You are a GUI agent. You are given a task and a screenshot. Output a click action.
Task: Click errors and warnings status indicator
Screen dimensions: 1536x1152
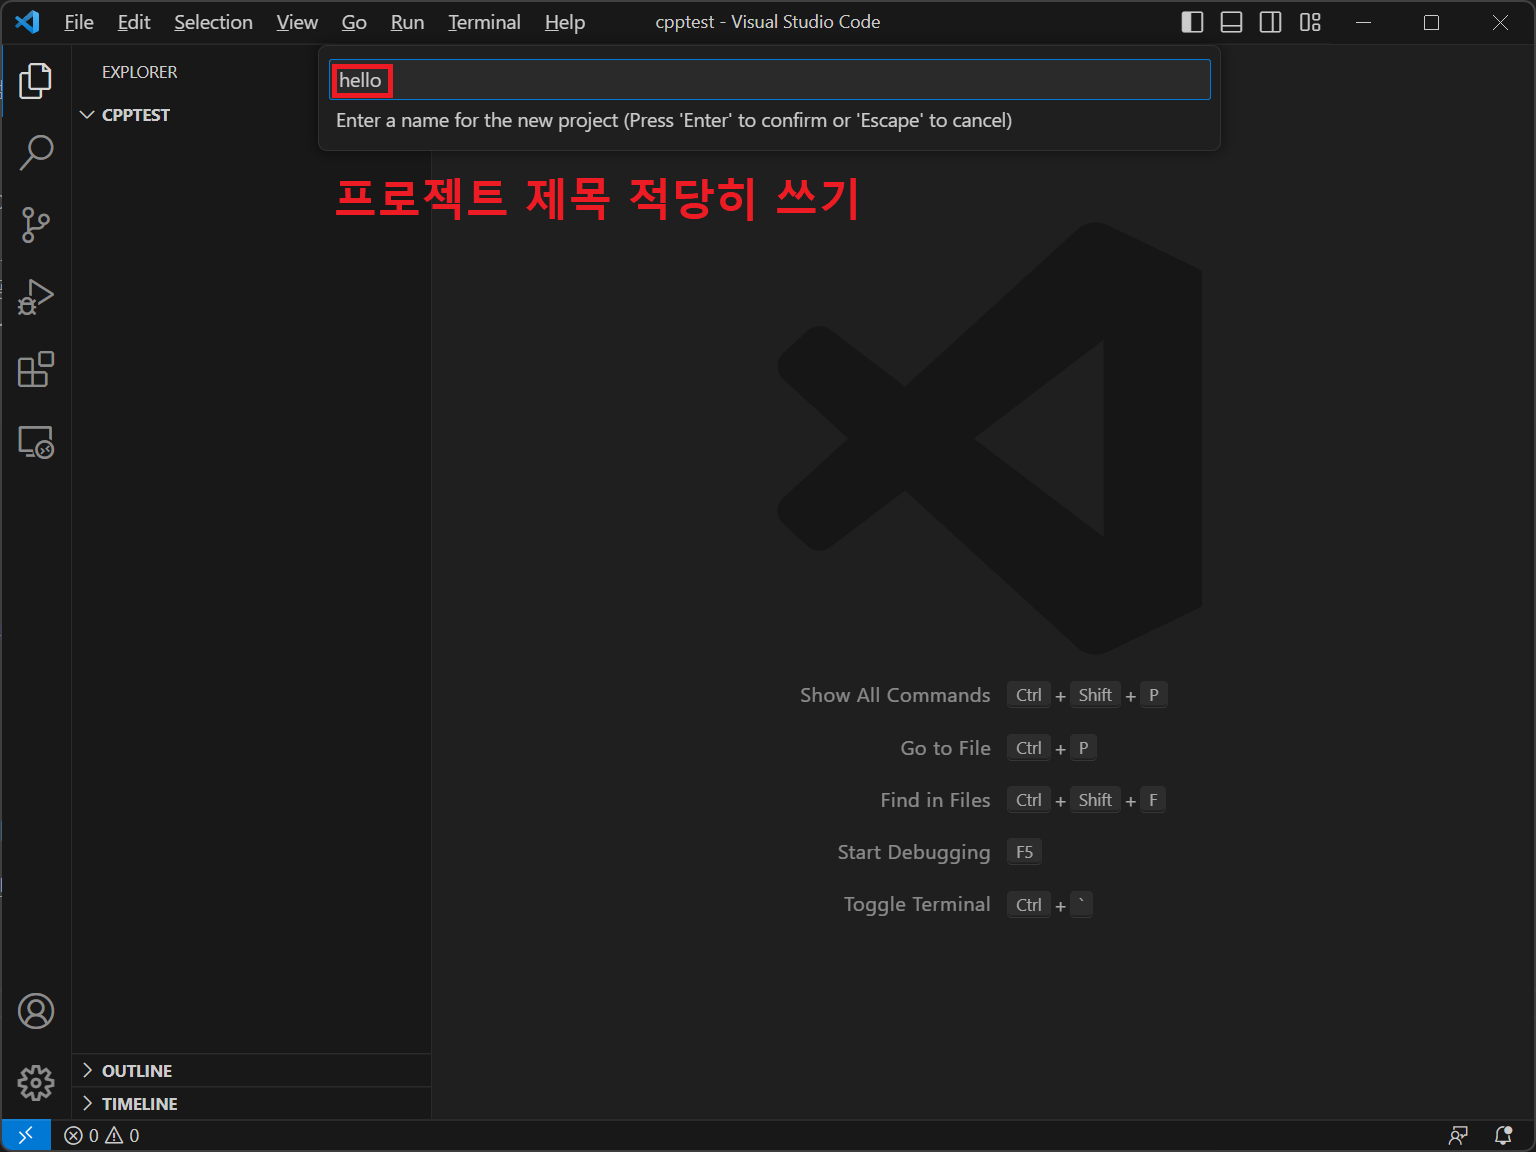pyautogui.click(x=102, y=1135)
